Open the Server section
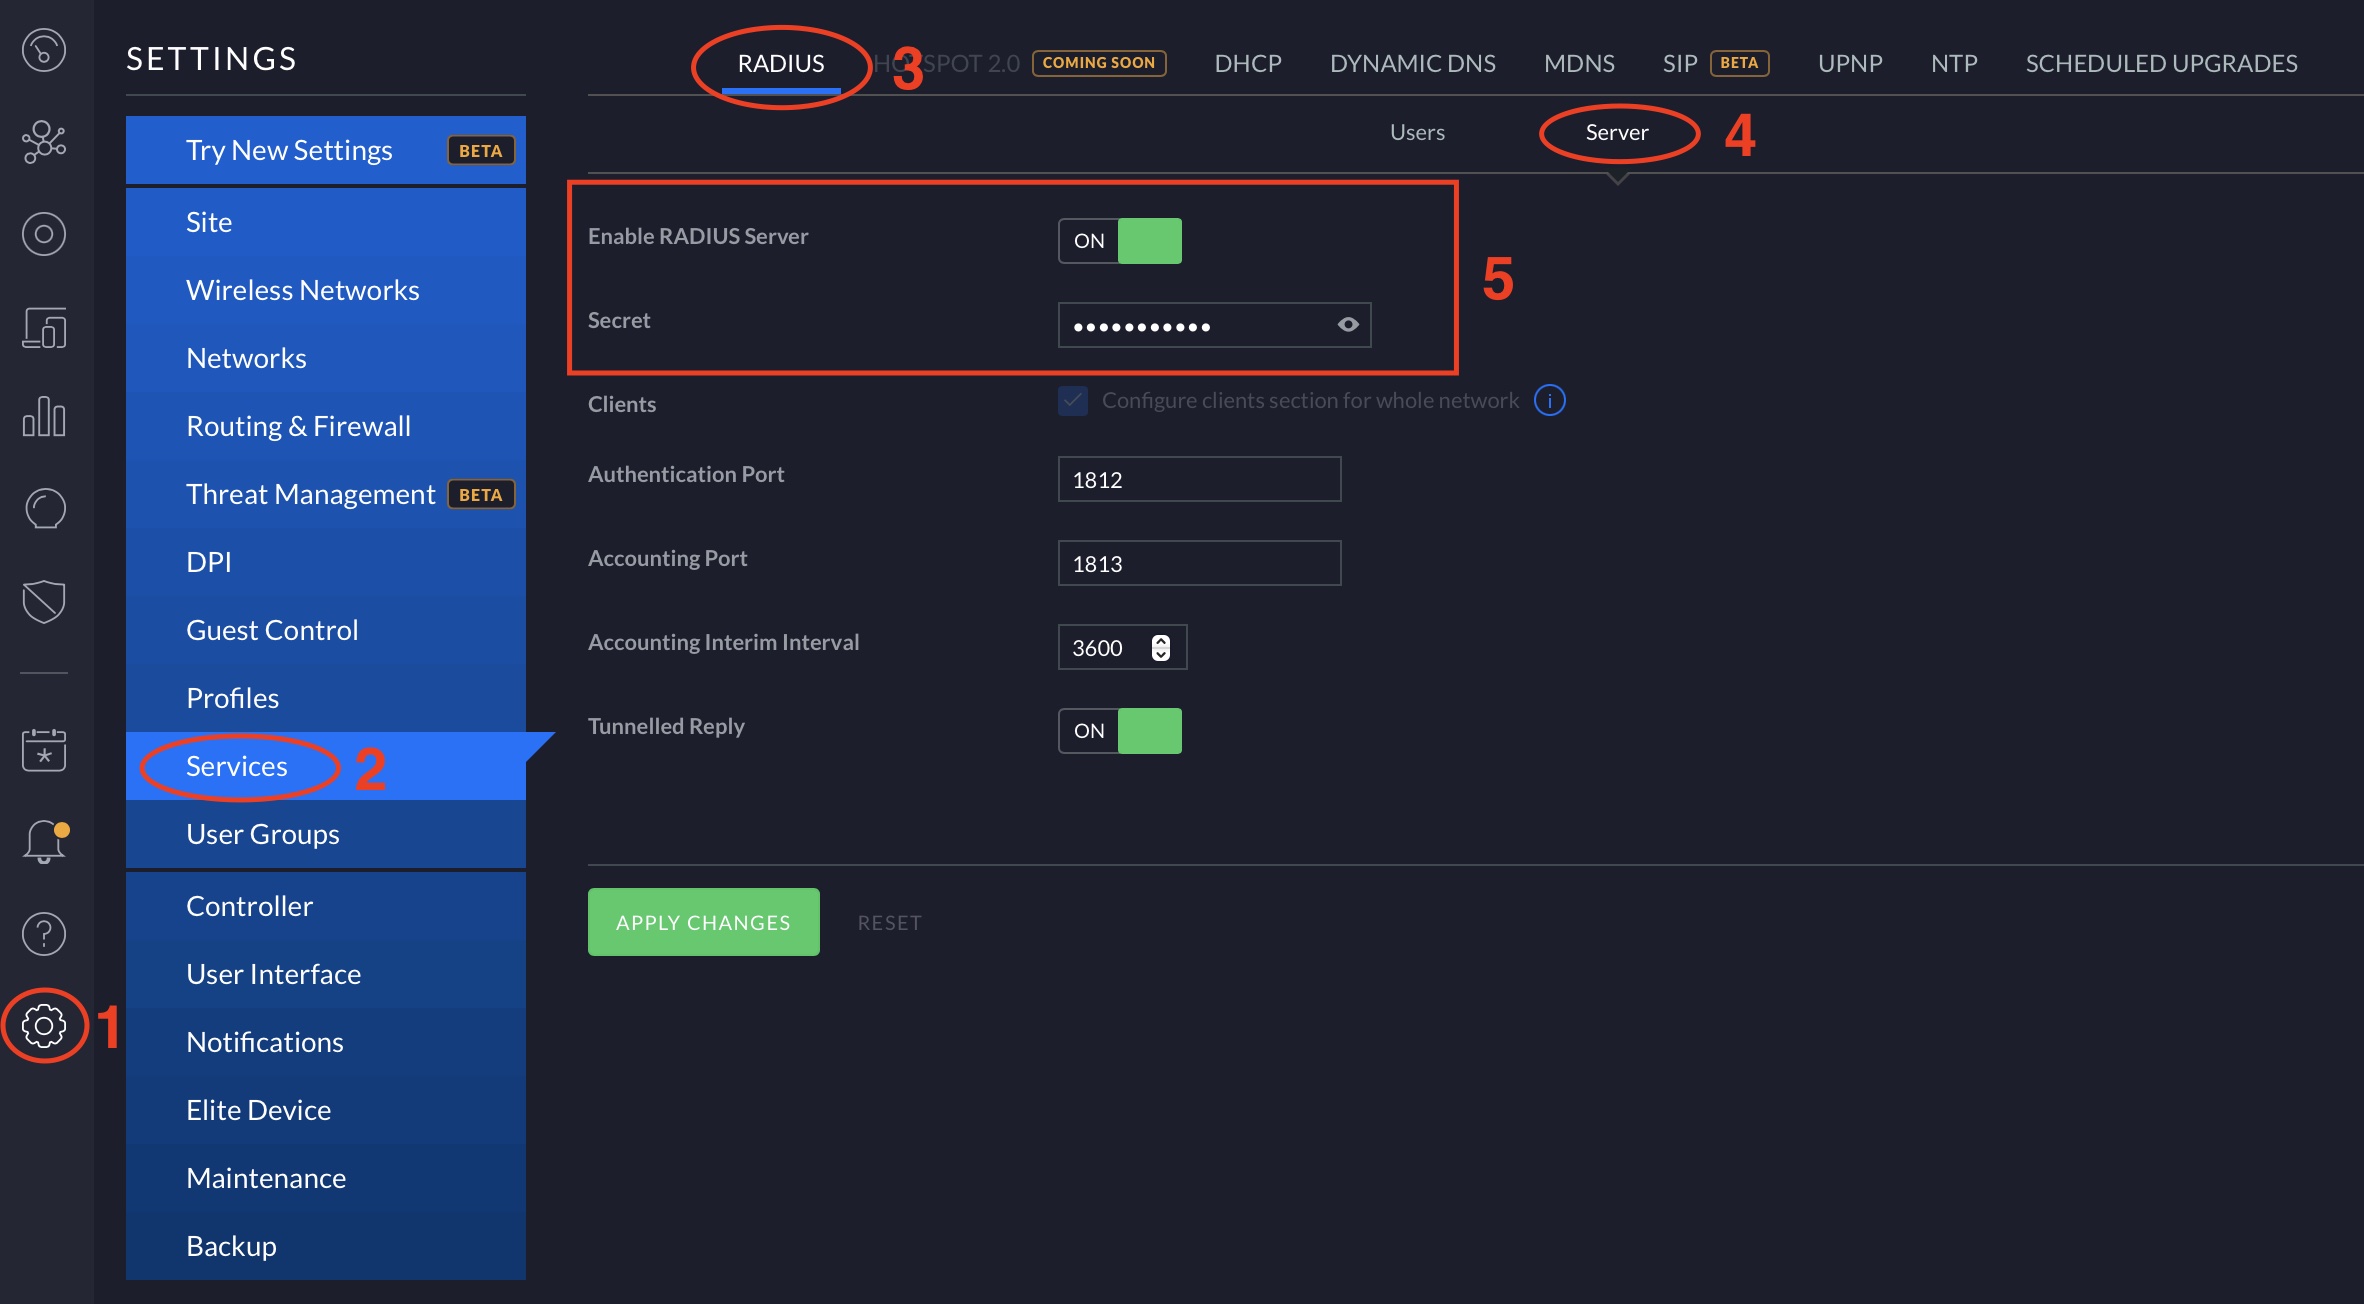The height and width of the screenshot is (1304, 2364). point(1616,130)
